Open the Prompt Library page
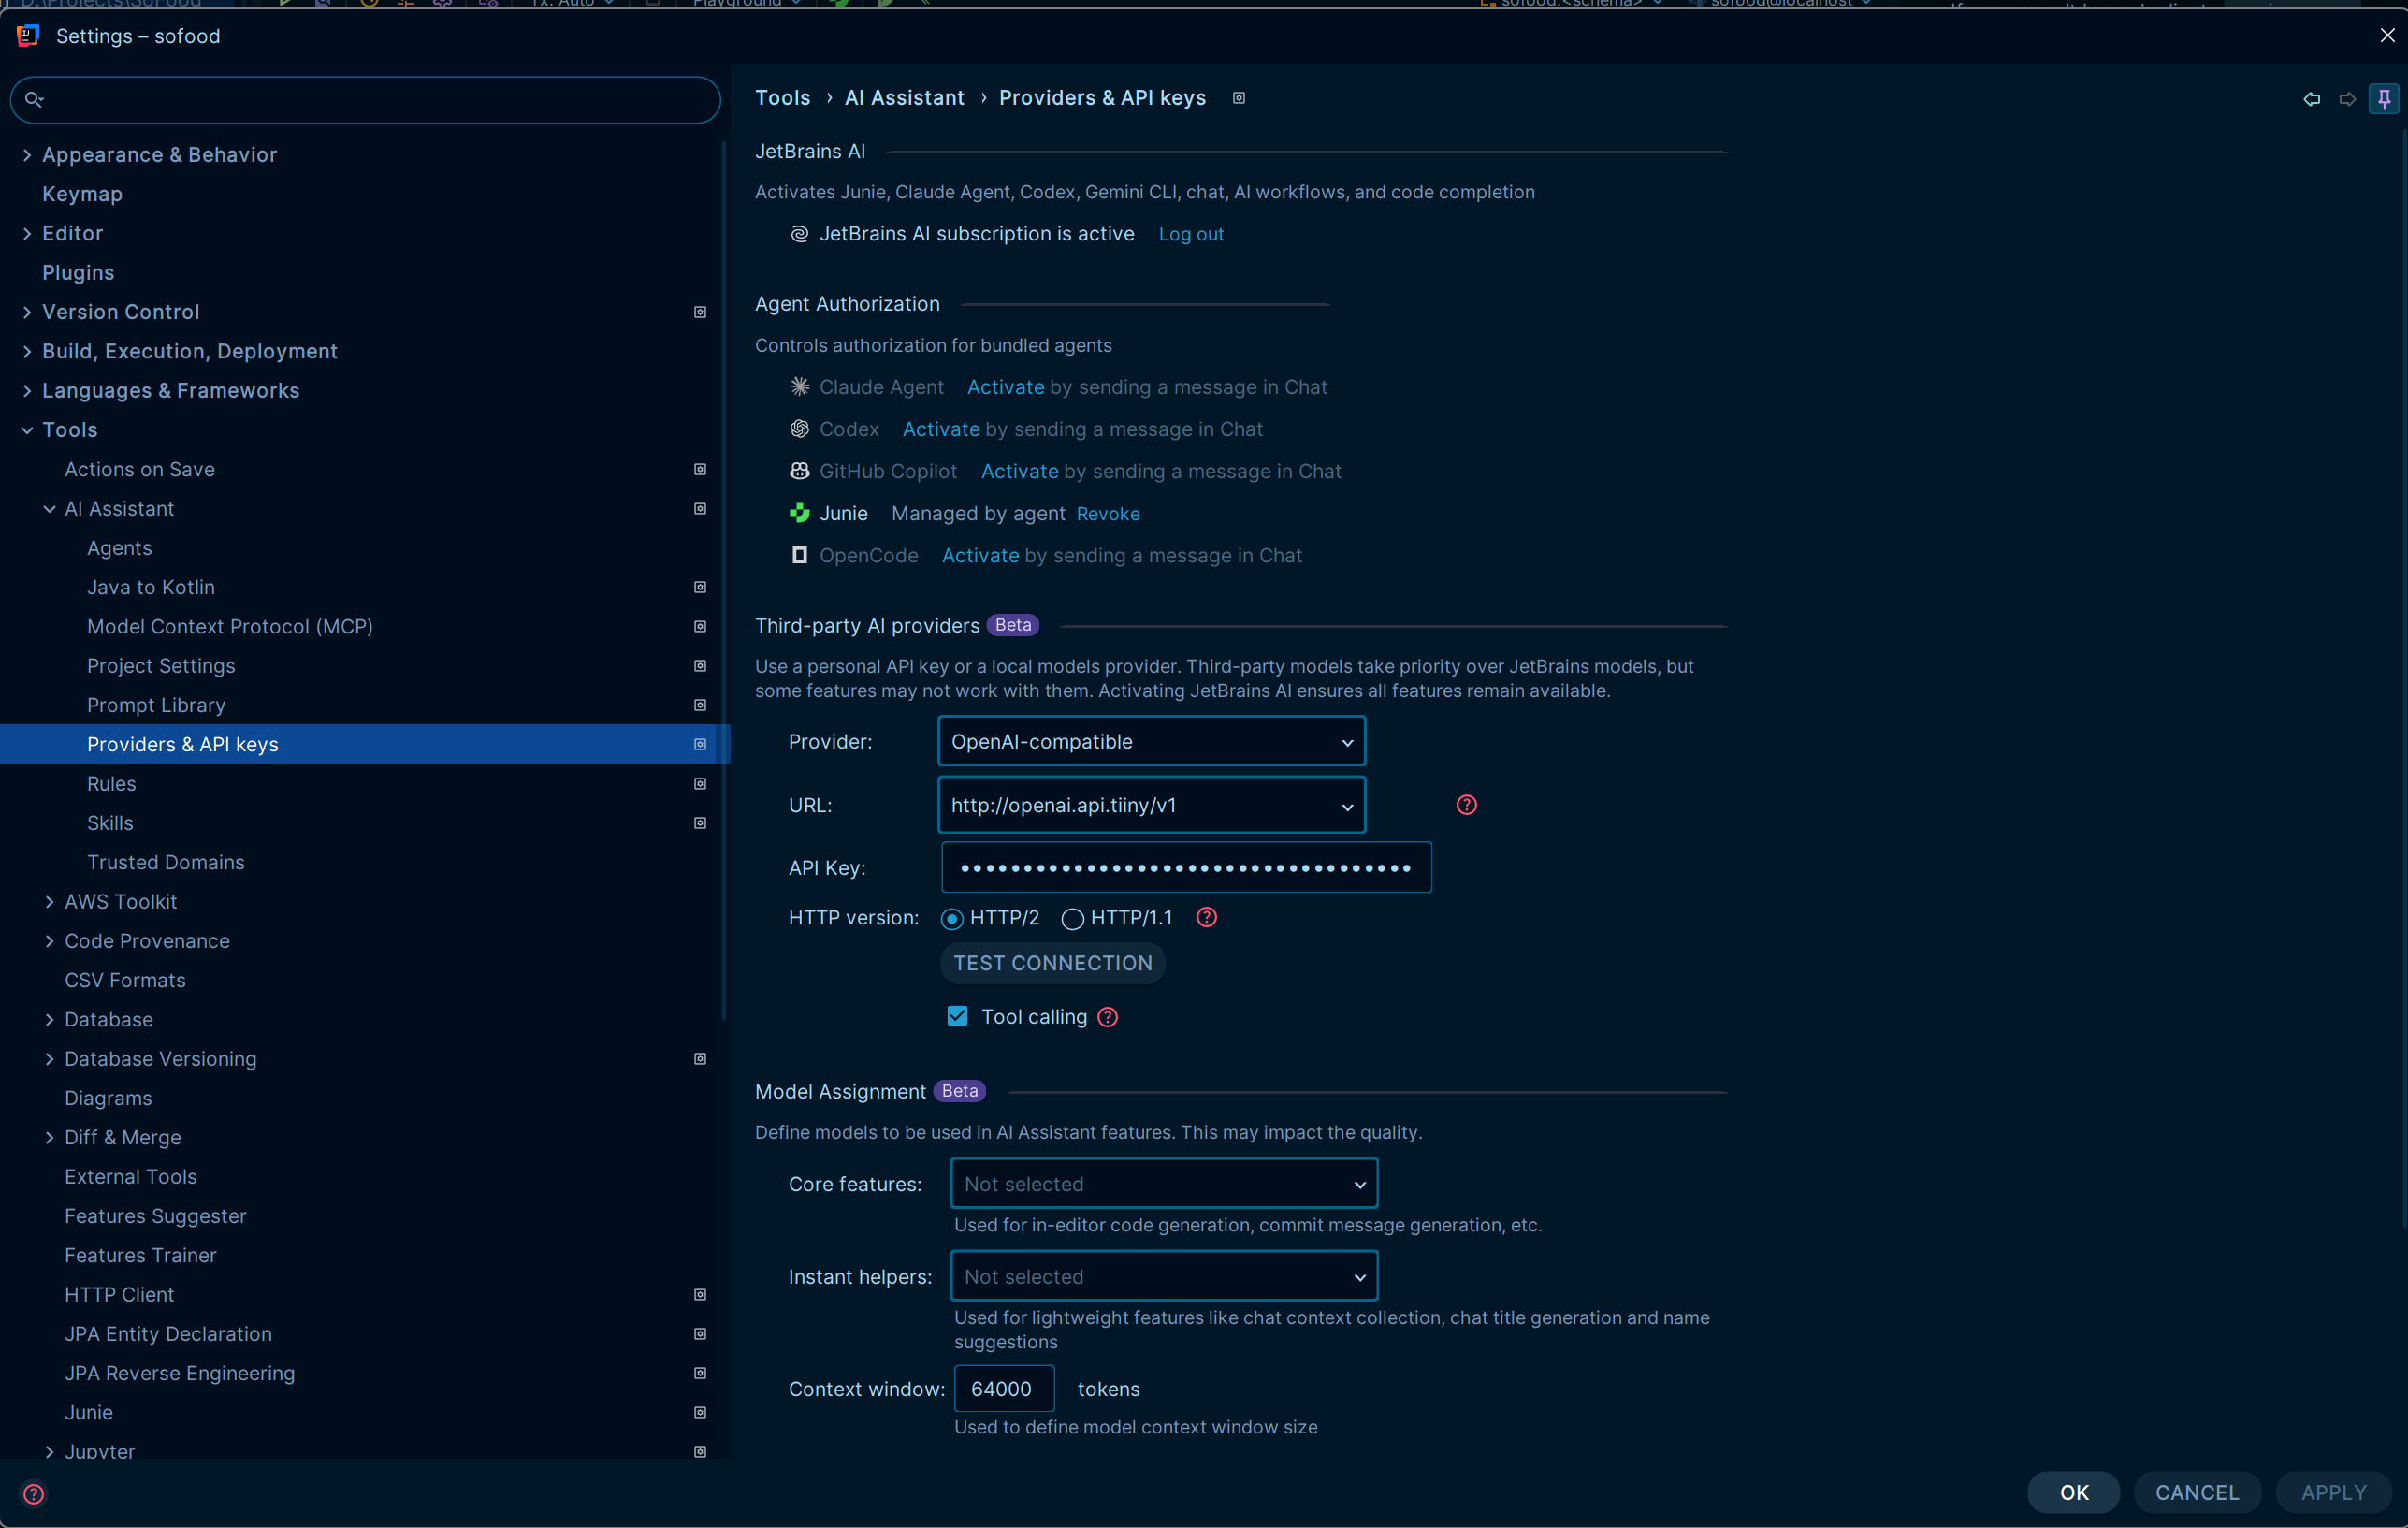Screen dimensions: 2408x1528 point(156,705)
